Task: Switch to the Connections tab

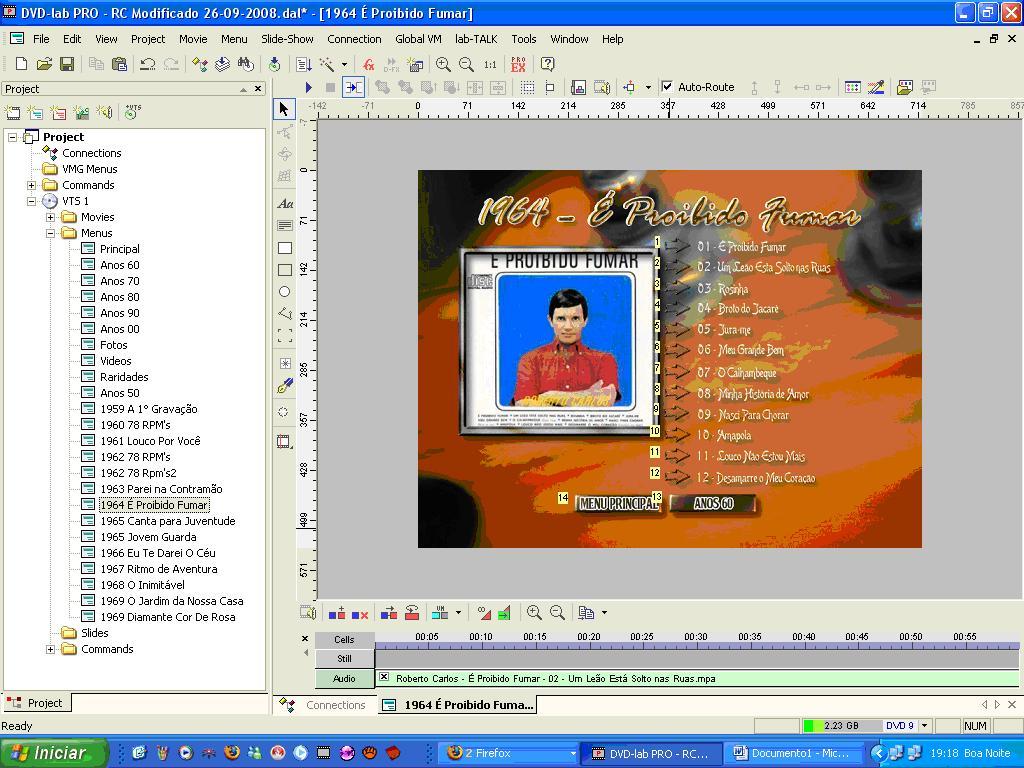Action: pyautogui.click(x=324, y=705)
